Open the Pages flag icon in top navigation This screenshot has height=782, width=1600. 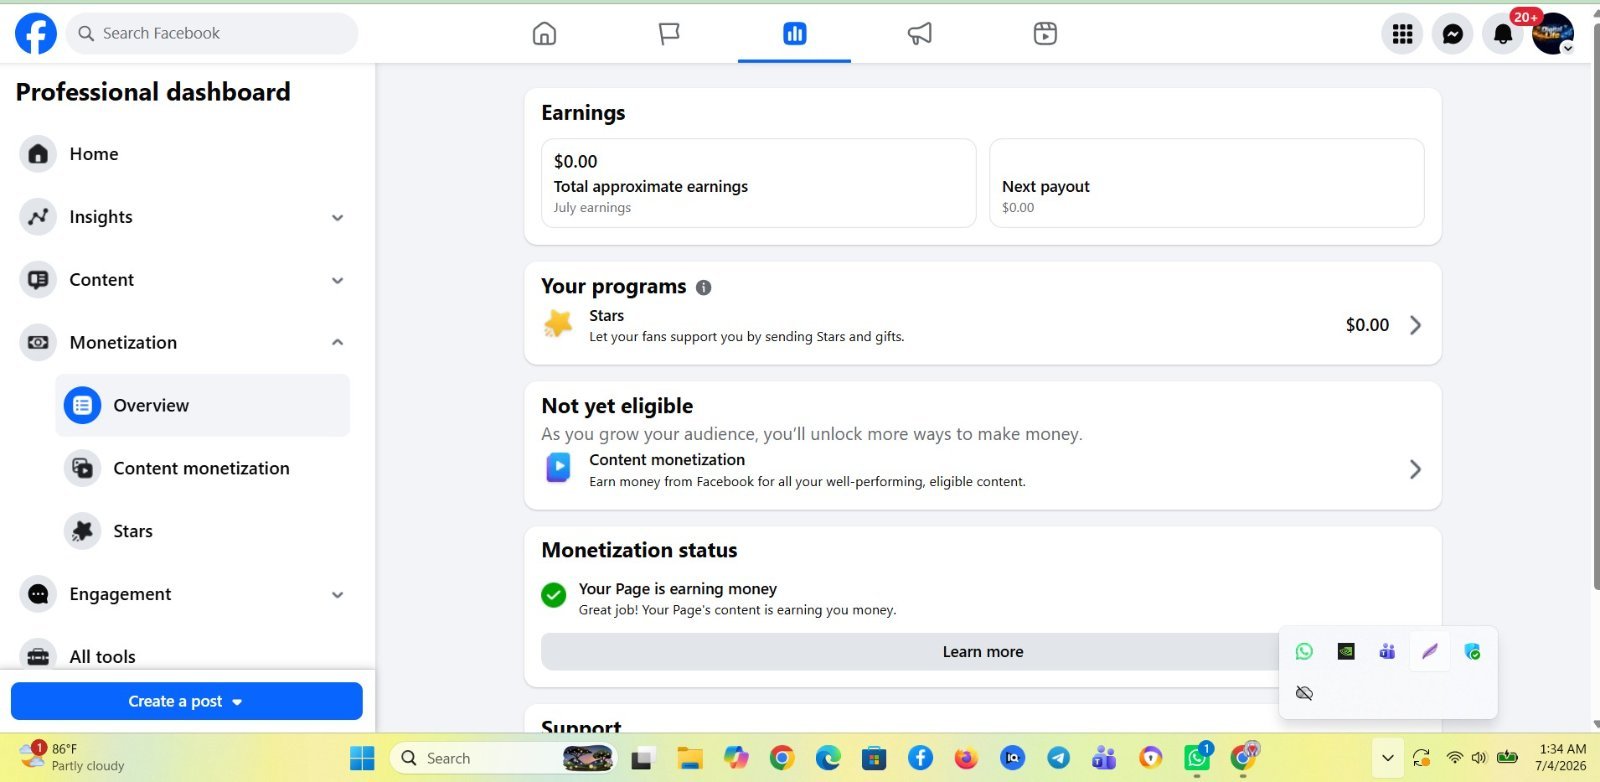[669, 34]
